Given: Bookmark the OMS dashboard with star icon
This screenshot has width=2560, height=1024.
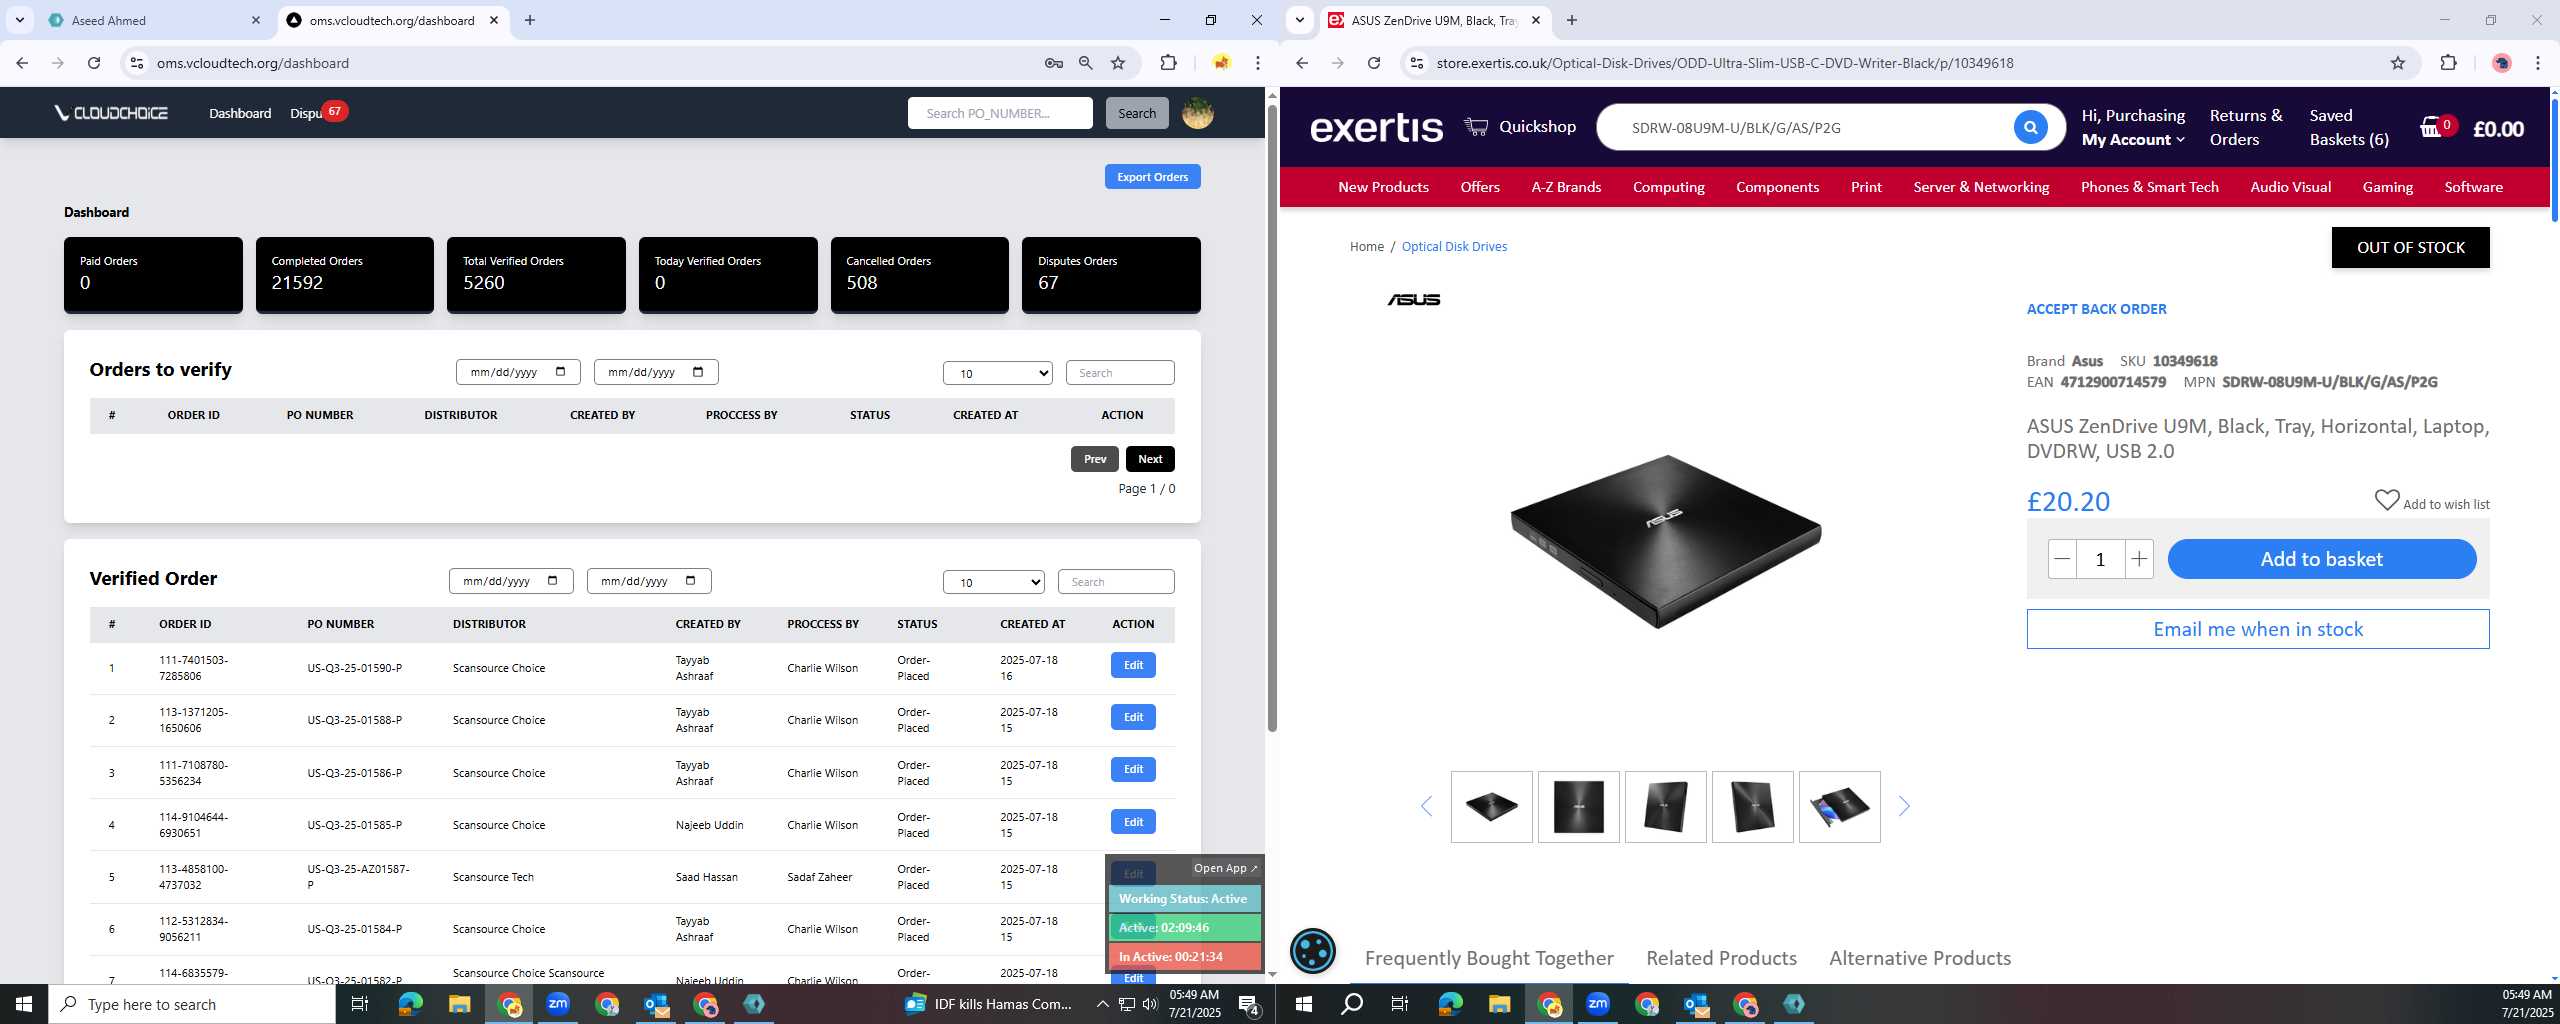Looking at the screenshot, I should [x=1118, y=63].
